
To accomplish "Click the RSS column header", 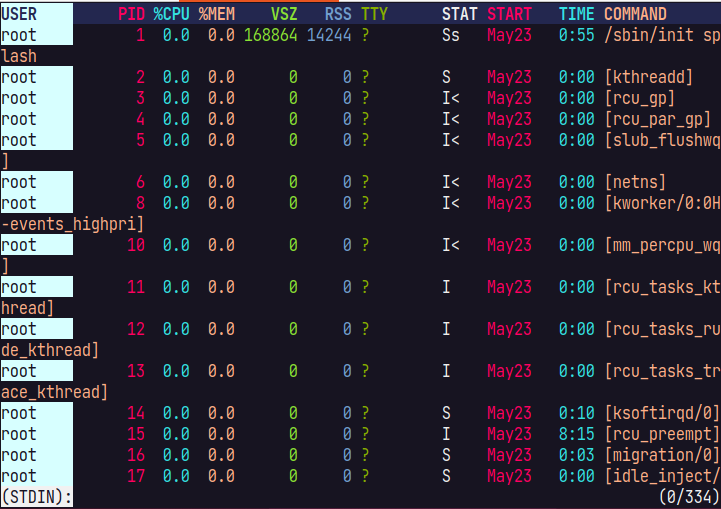I will coord(338,14).
